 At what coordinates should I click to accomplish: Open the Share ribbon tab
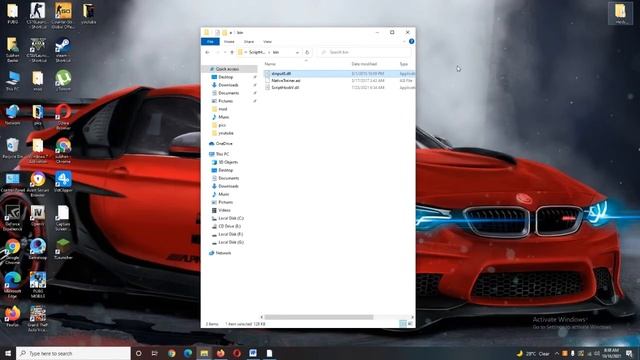pyautogui.click(x=249, y=42)
